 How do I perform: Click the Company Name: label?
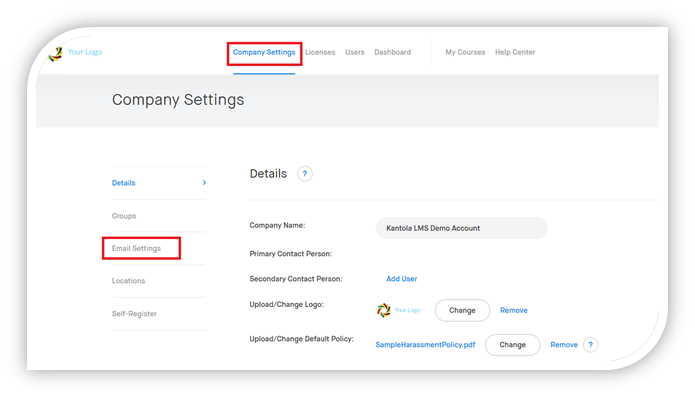coord(277,226)
